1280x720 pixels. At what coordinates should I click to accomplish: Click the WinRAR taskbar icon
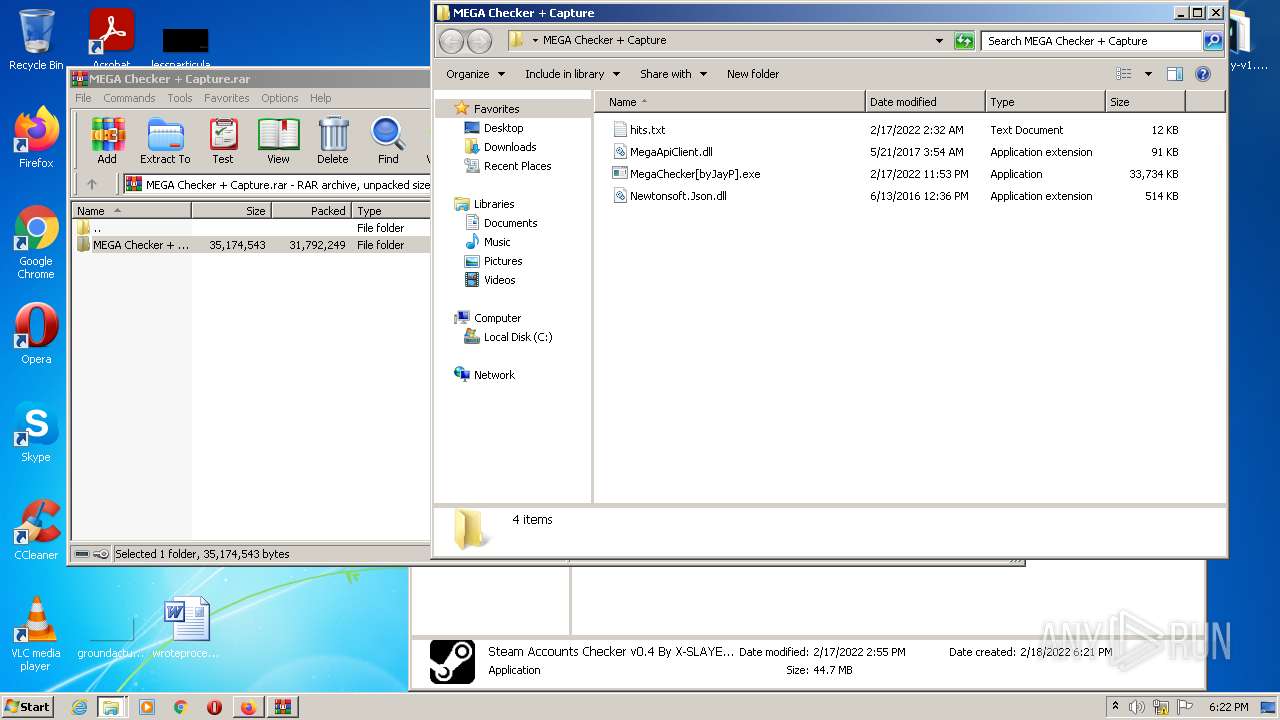pos(282,707)
